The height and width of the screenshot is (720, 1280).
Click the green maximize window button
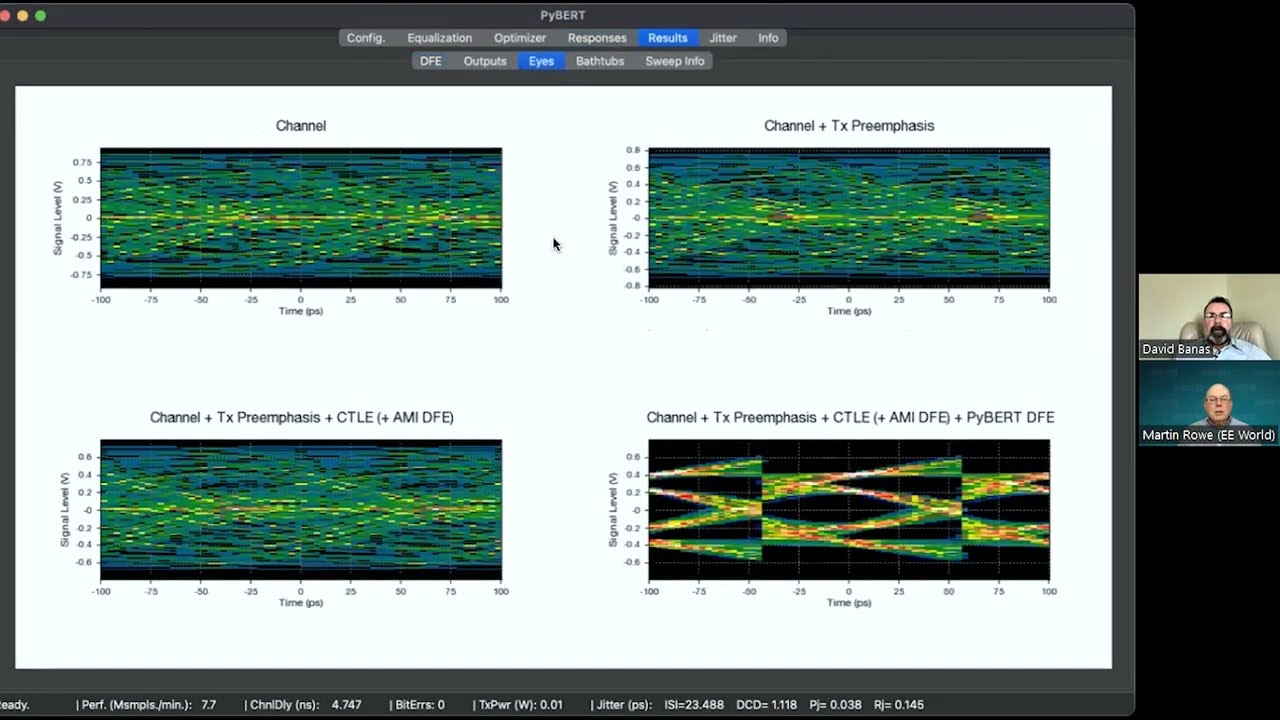pos(40,15)
